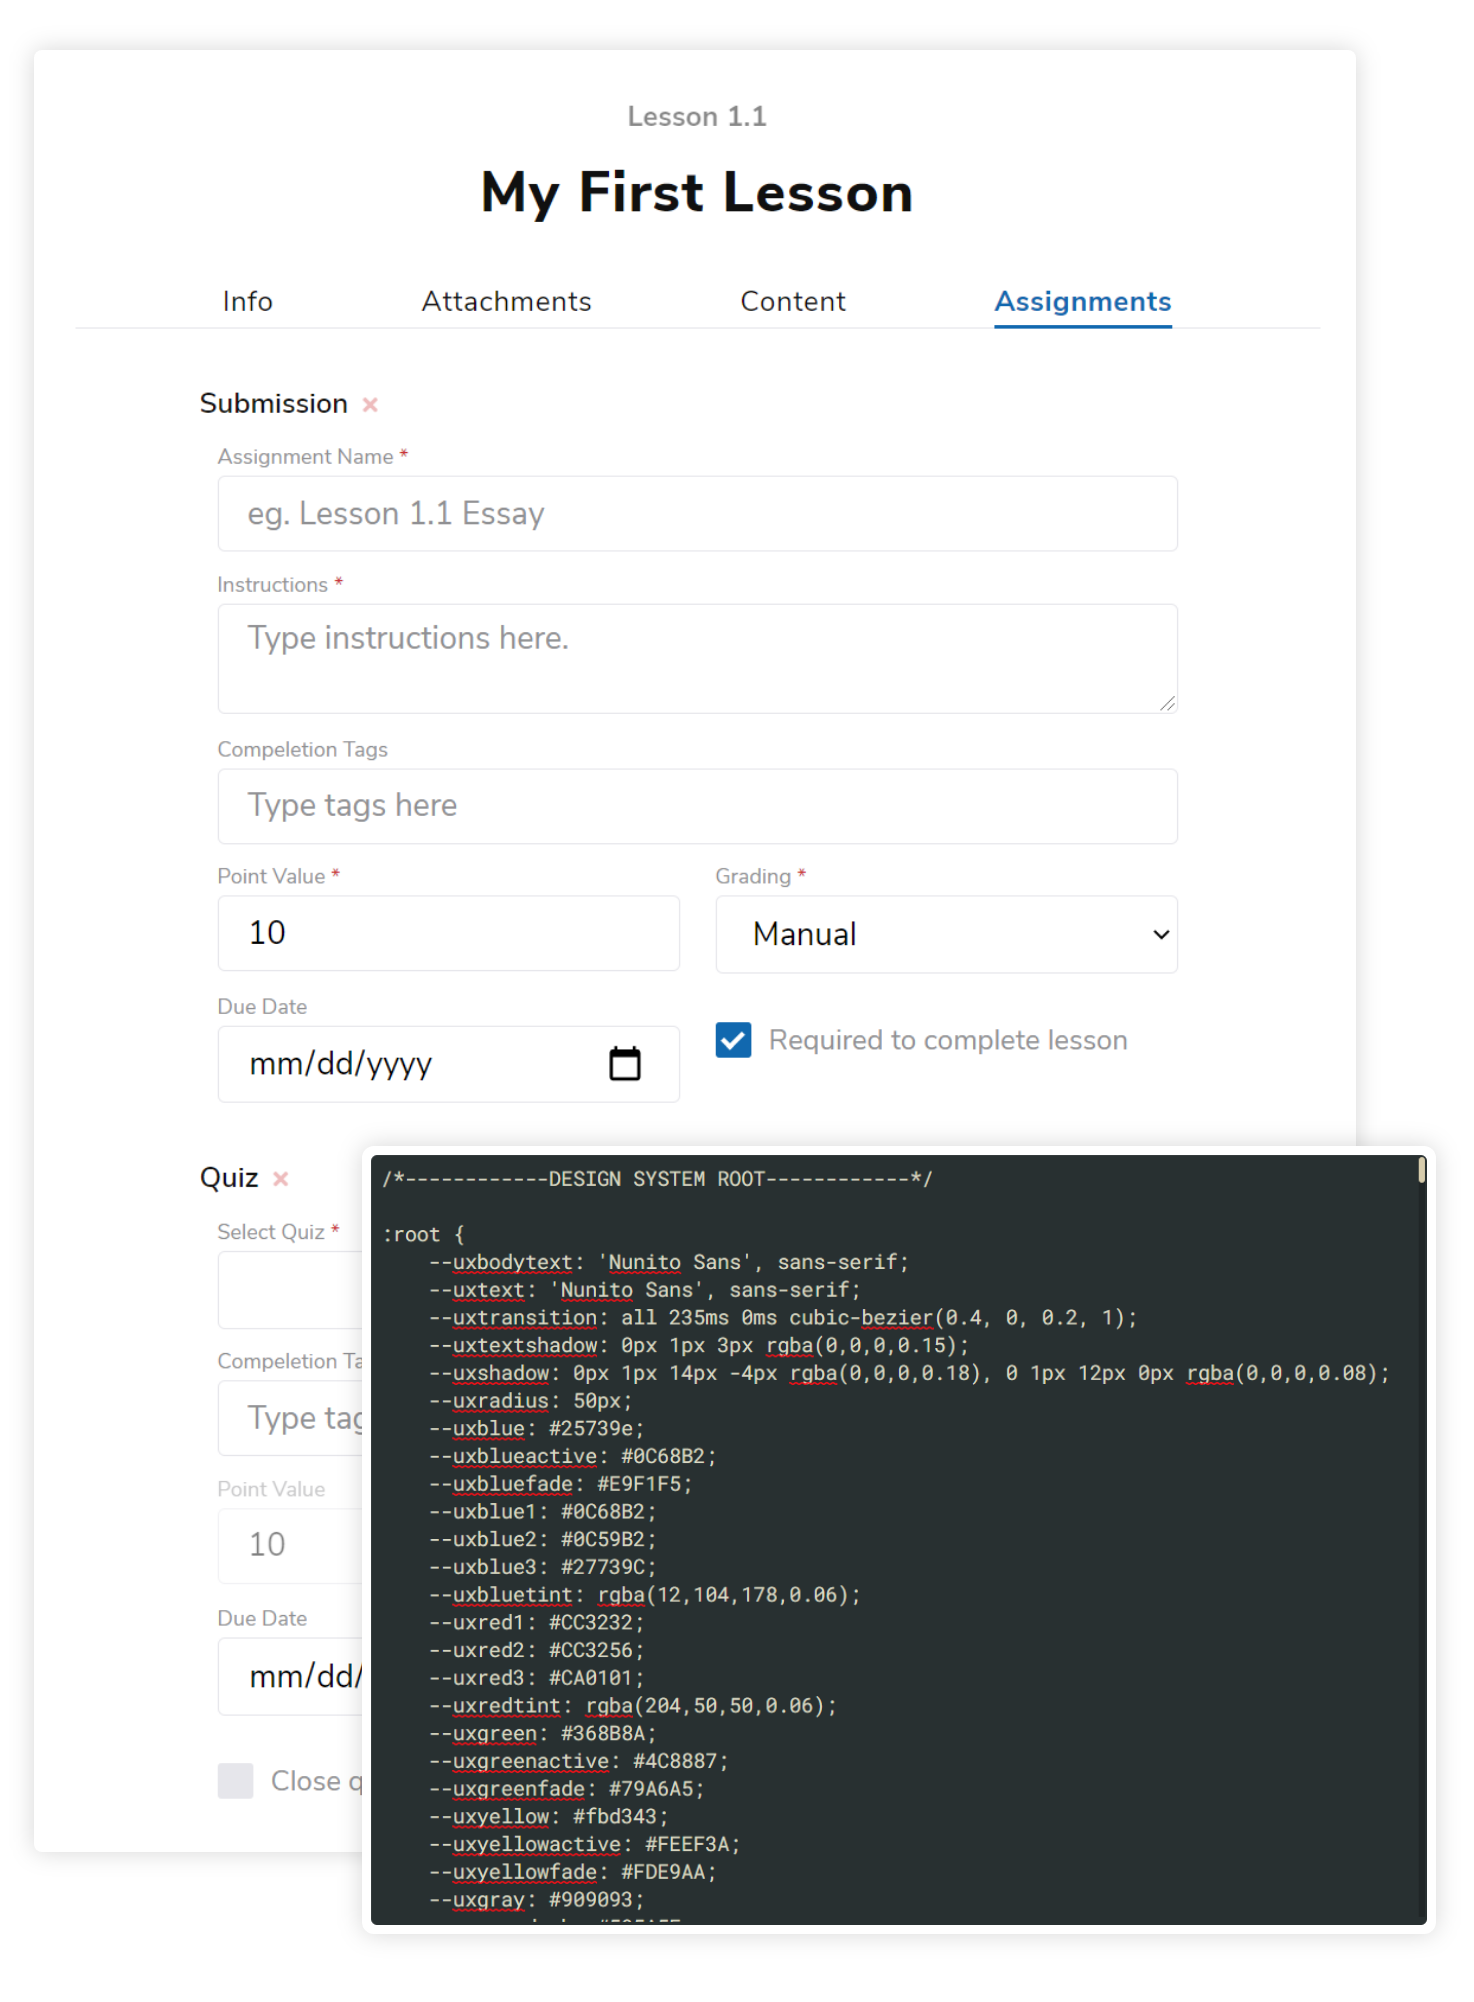Open the Due Date calendar picker icon
This screenshot has height=2002, width=1474.
pyautogui.click(x=625, y=1064)
